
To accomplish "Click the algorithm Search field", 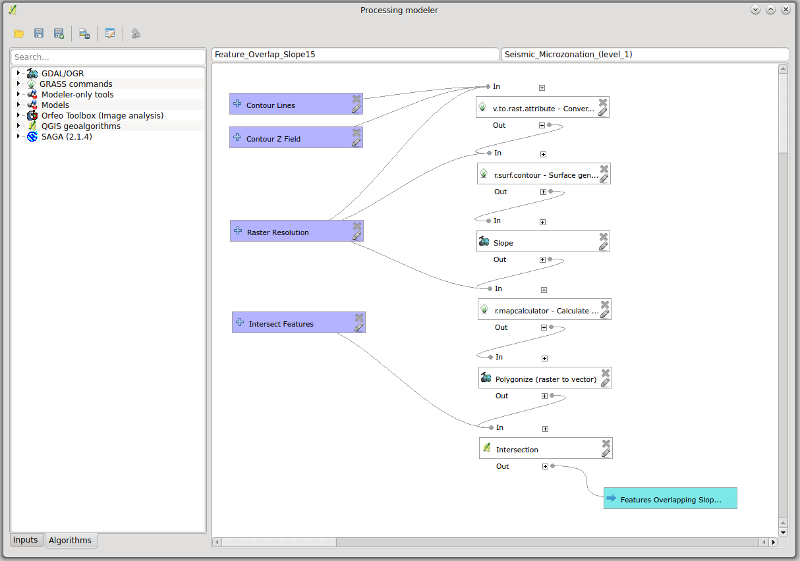I will point(108,57).
